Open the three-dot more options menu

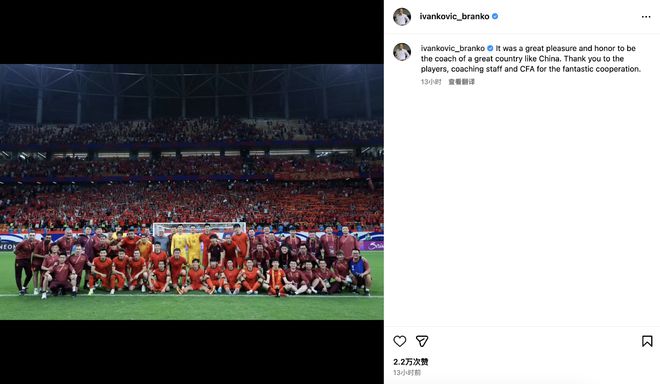point(646,17)
